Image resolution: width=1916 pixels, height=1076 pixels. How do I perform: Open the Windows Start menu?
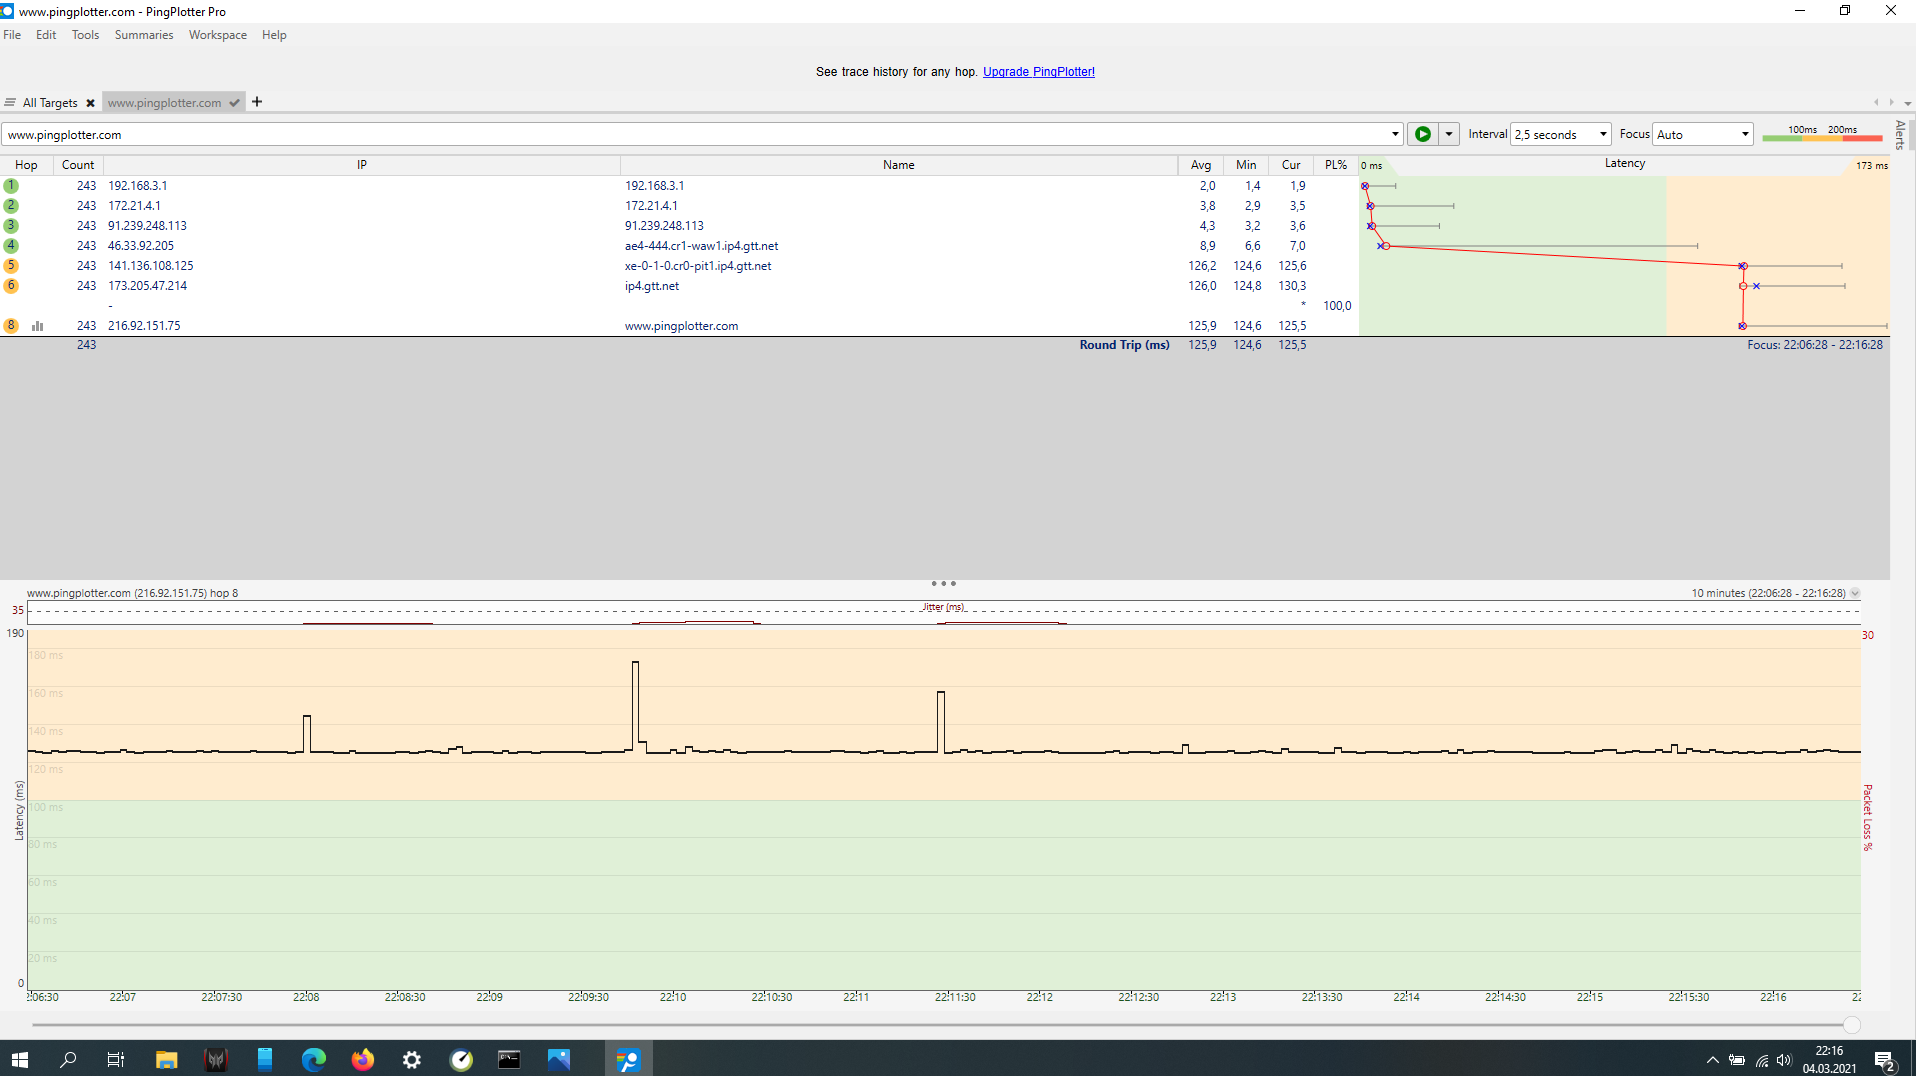(20, 1059)
